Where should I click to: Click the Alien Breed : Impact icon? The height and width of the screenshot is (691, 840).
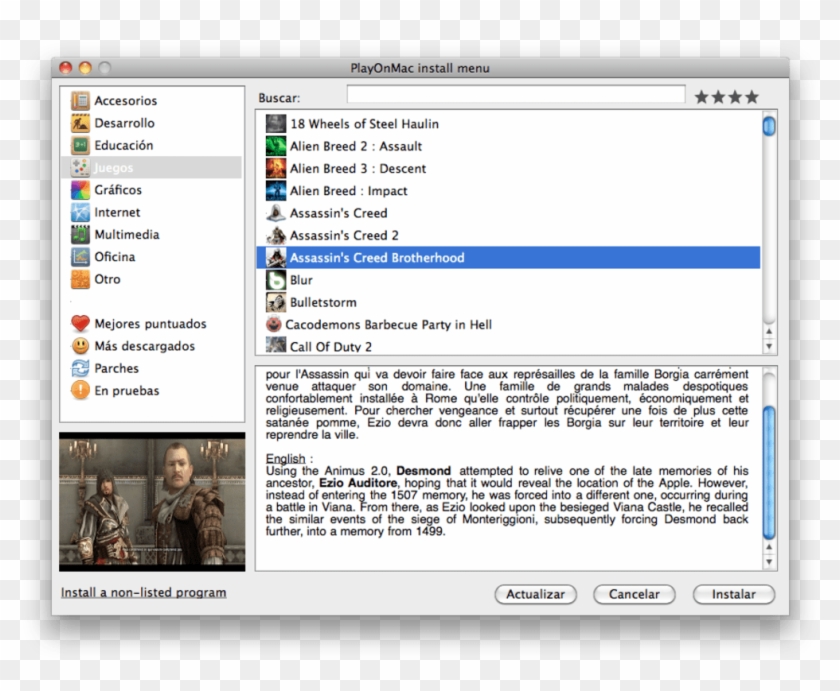coord(276,191)
